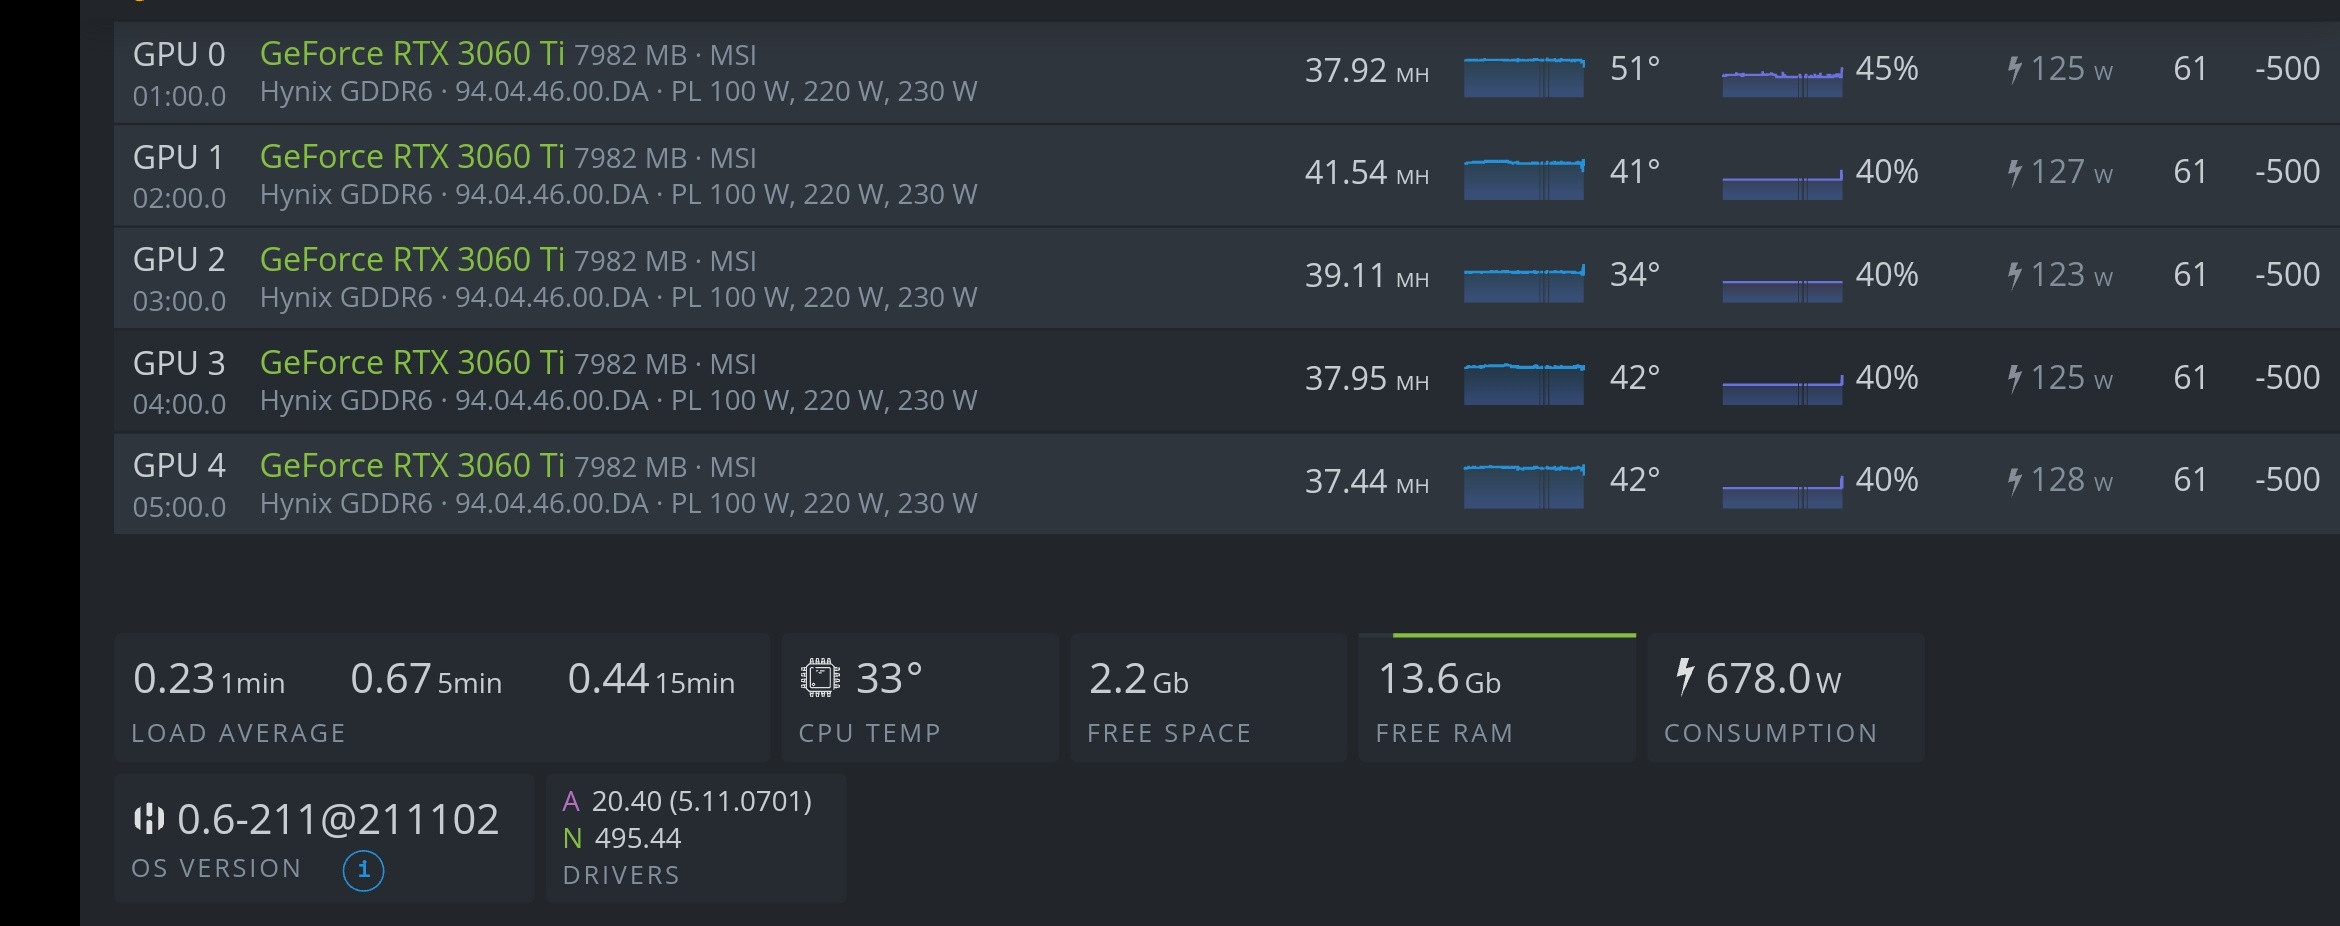Switch to the FREE RAM panel
Image resolution: width=2340 pixels, height=926 pixels.
point(1496,697)
